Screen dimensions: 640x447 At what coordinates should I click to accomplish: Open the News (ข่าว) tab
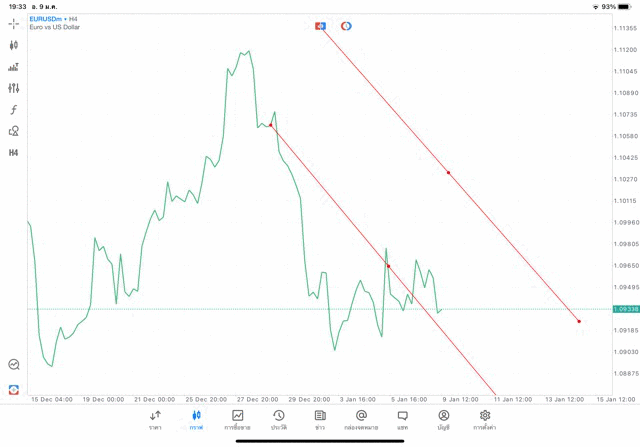pyautogui.click(x=320, y=420)
